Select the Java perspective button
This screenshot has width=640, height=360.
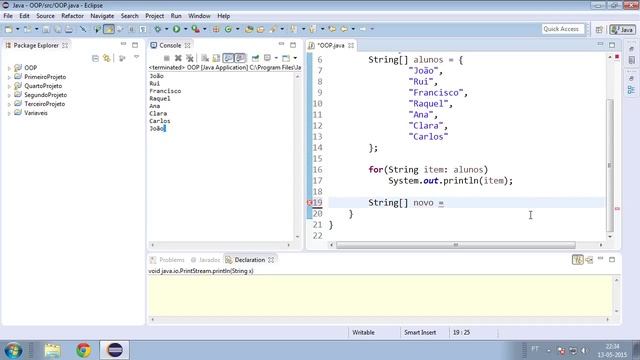tap(622, 29)
